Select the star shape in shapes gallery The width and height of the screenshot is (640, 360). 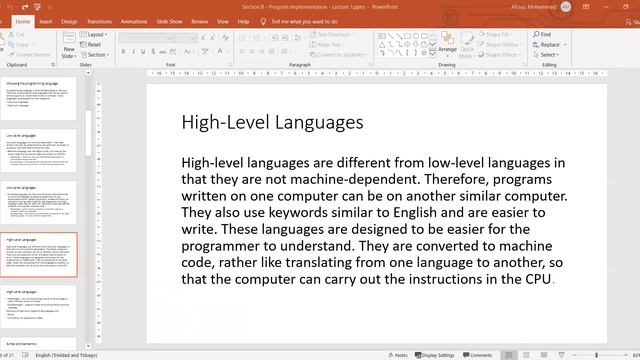click(x=424, y=53)
